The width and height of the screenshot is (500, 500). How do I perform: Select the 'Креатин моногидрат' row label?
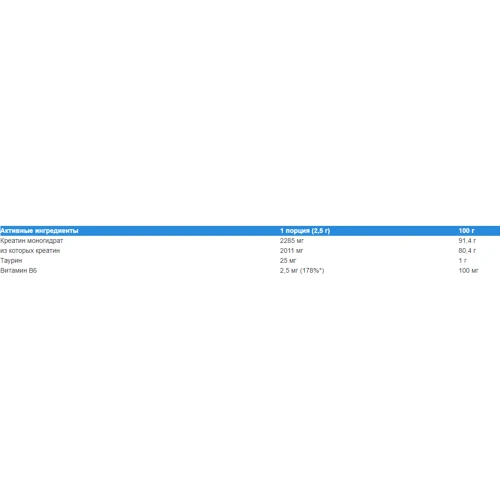[32, 241]
